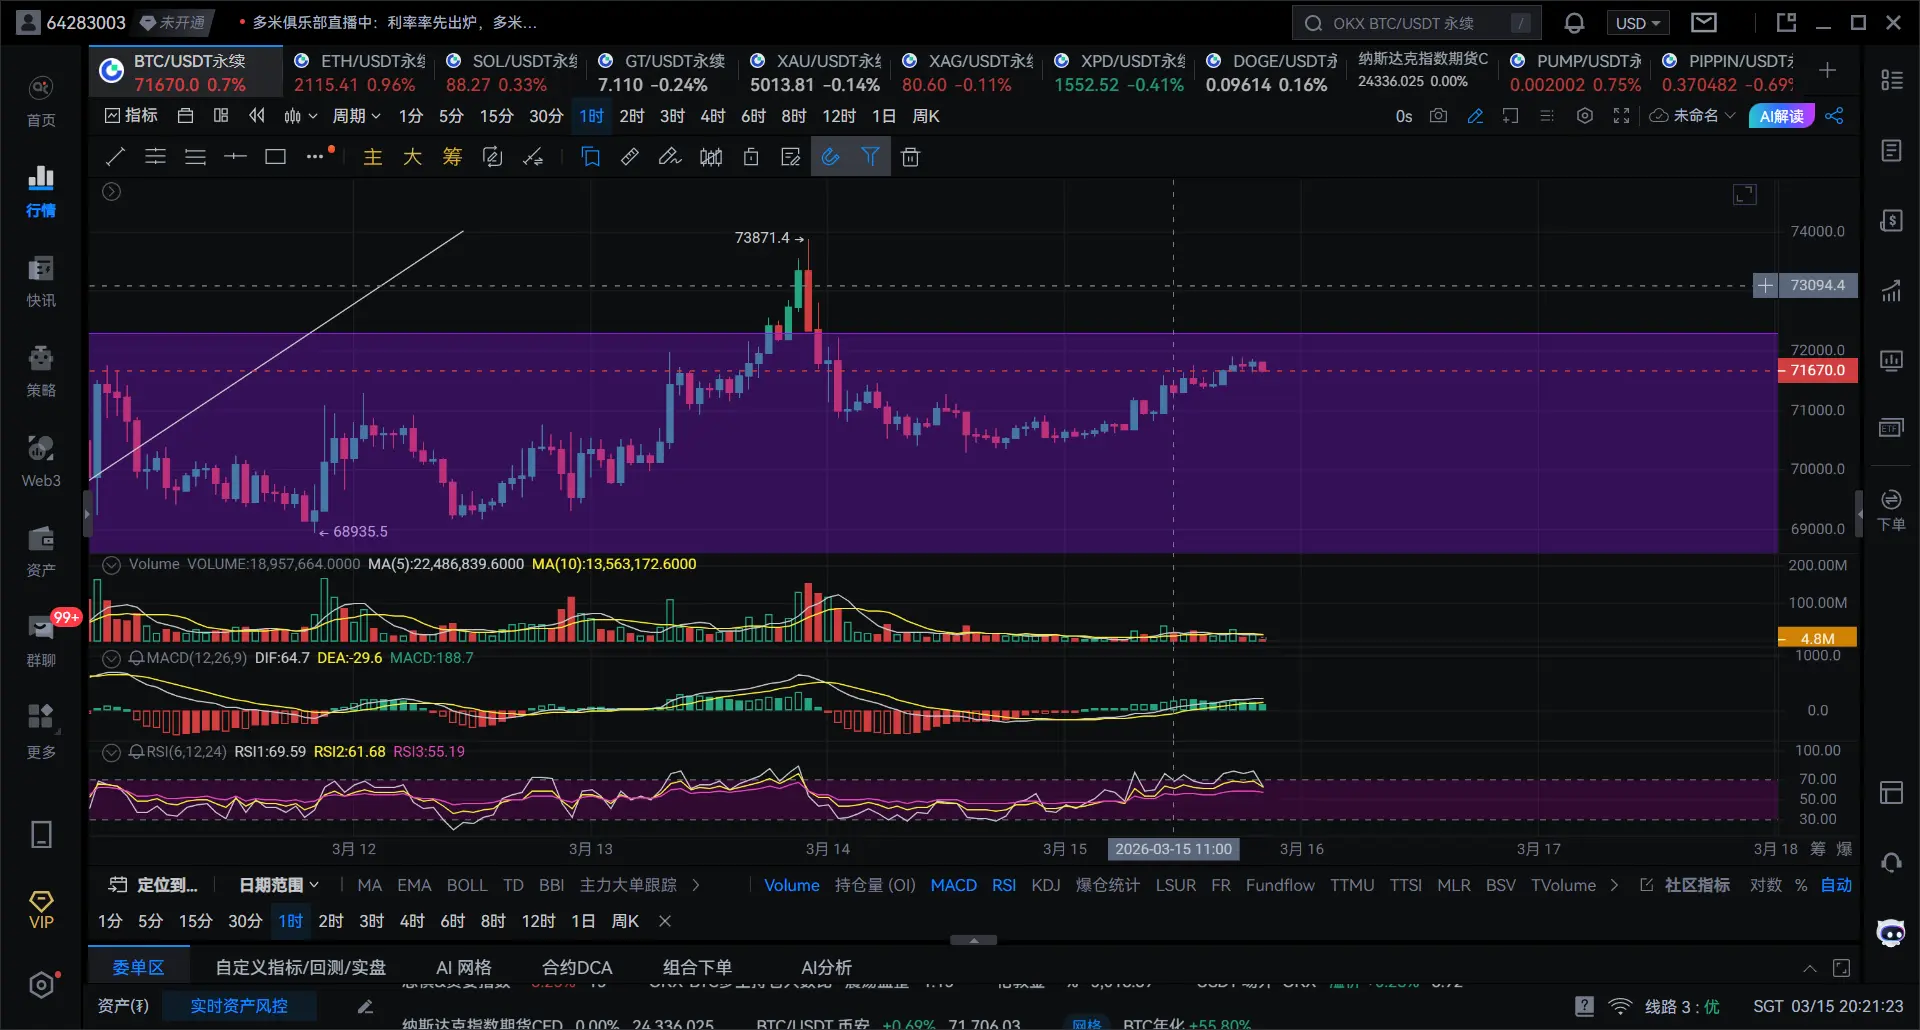Delete all drawings with the trash icon
Screen dimensions: 1920x1030
click(x=910, y=157)
